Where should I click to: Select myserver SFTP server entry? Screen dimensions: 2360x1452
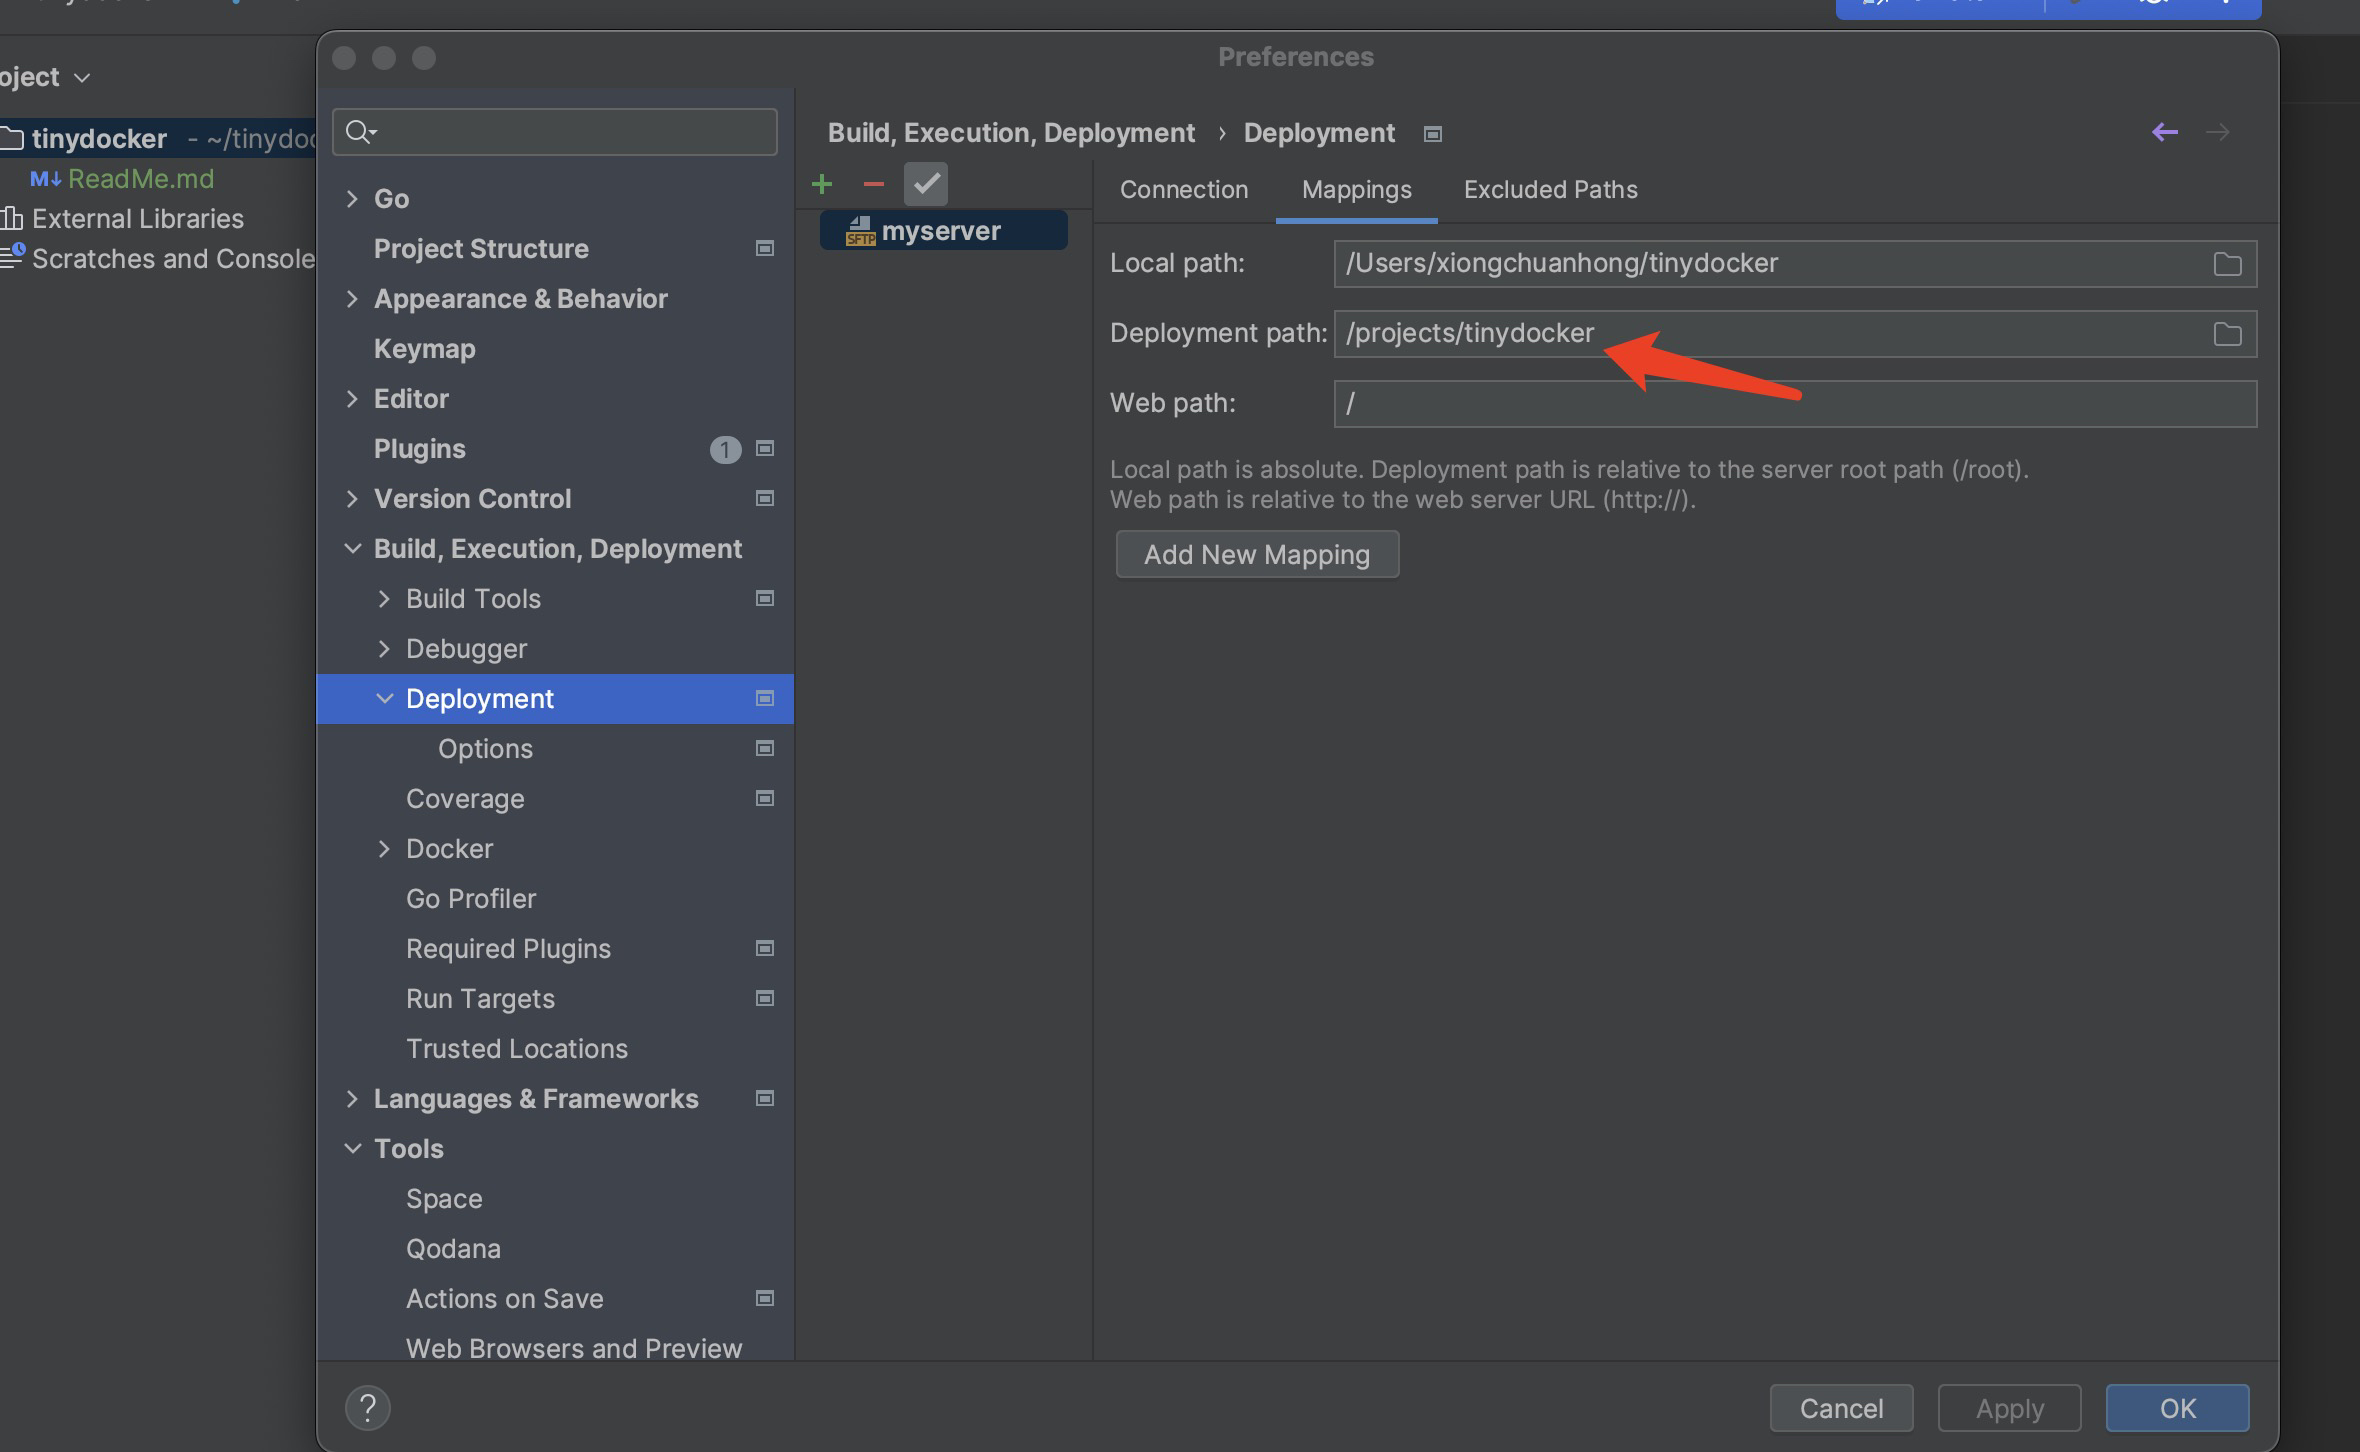(x=941, y=231)
